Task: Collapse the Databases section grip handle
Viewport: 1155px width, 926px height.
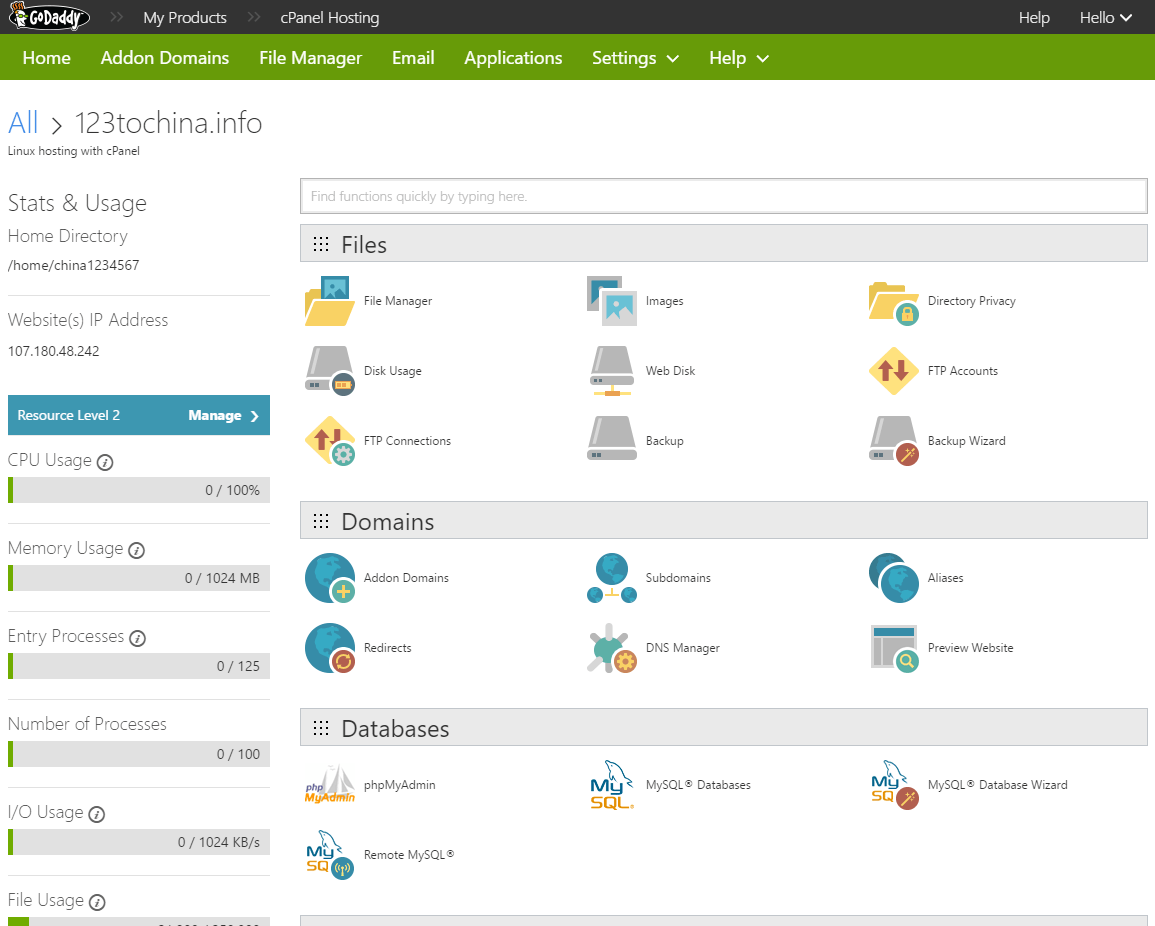Action: point(321,729)
